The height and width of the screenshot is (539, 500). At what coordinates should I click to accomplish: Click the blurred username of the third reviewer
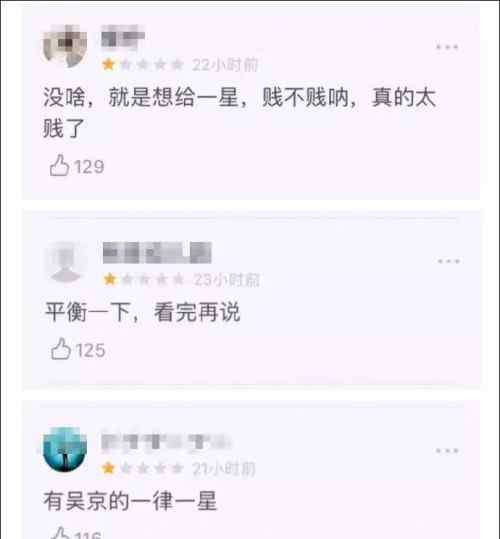pyautogui.click(x=166, y=441)
